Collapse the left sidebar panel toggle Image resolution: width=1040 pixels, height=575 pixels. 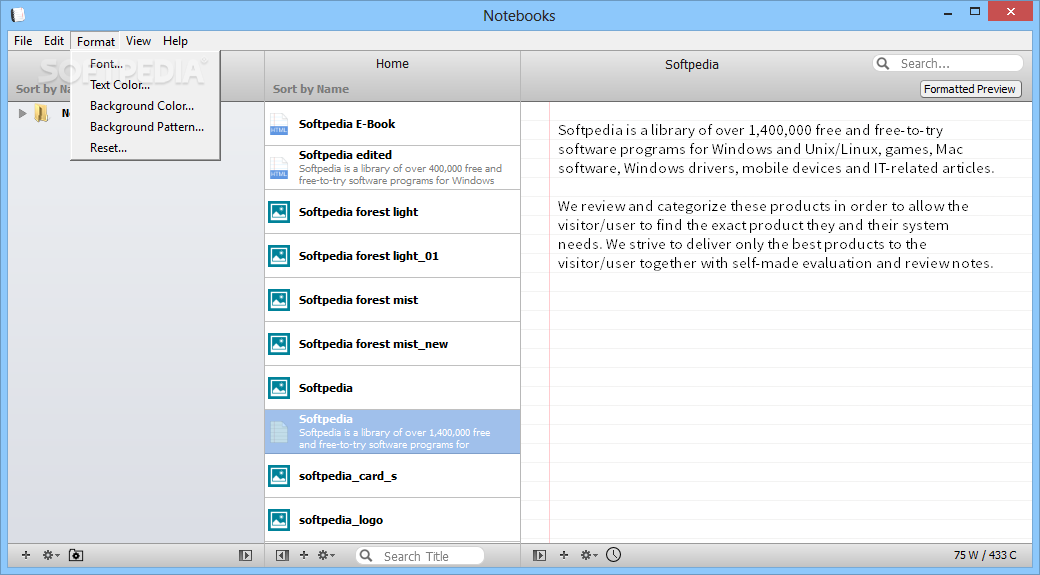(245, 556)
